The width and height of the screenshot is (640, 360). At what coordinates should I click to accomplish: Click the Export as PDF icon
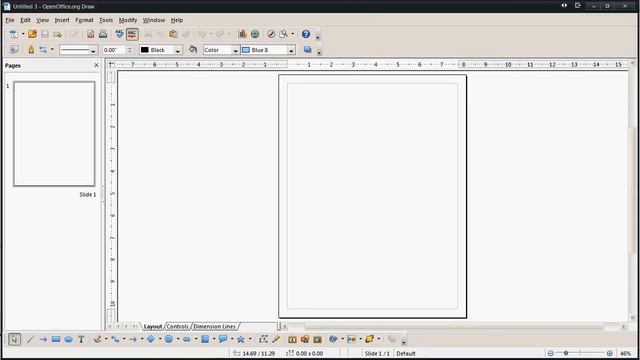click(91, 34)
